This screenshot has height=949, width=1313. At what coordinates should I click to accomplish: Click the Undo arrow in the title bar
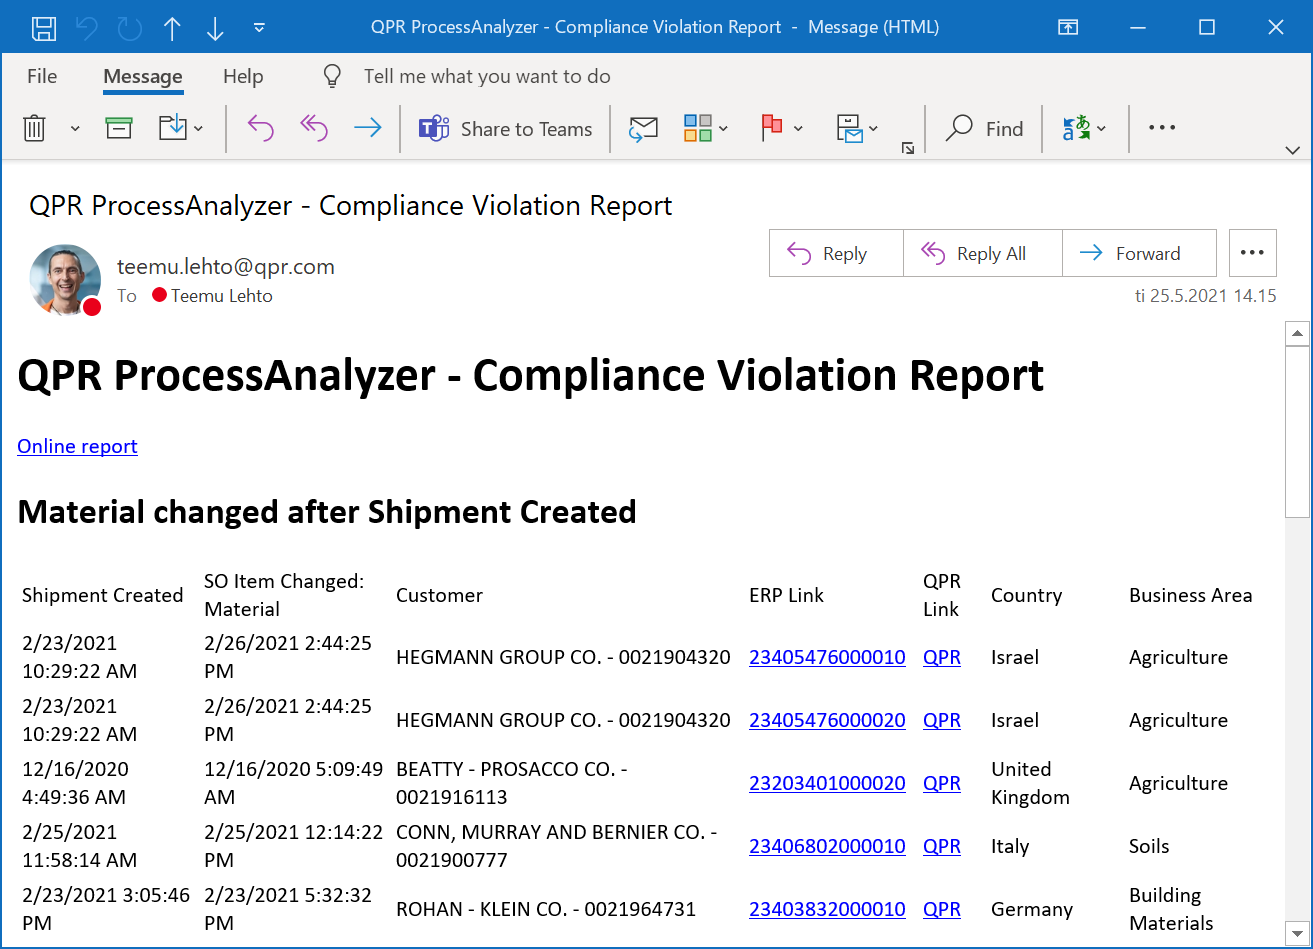87,28
